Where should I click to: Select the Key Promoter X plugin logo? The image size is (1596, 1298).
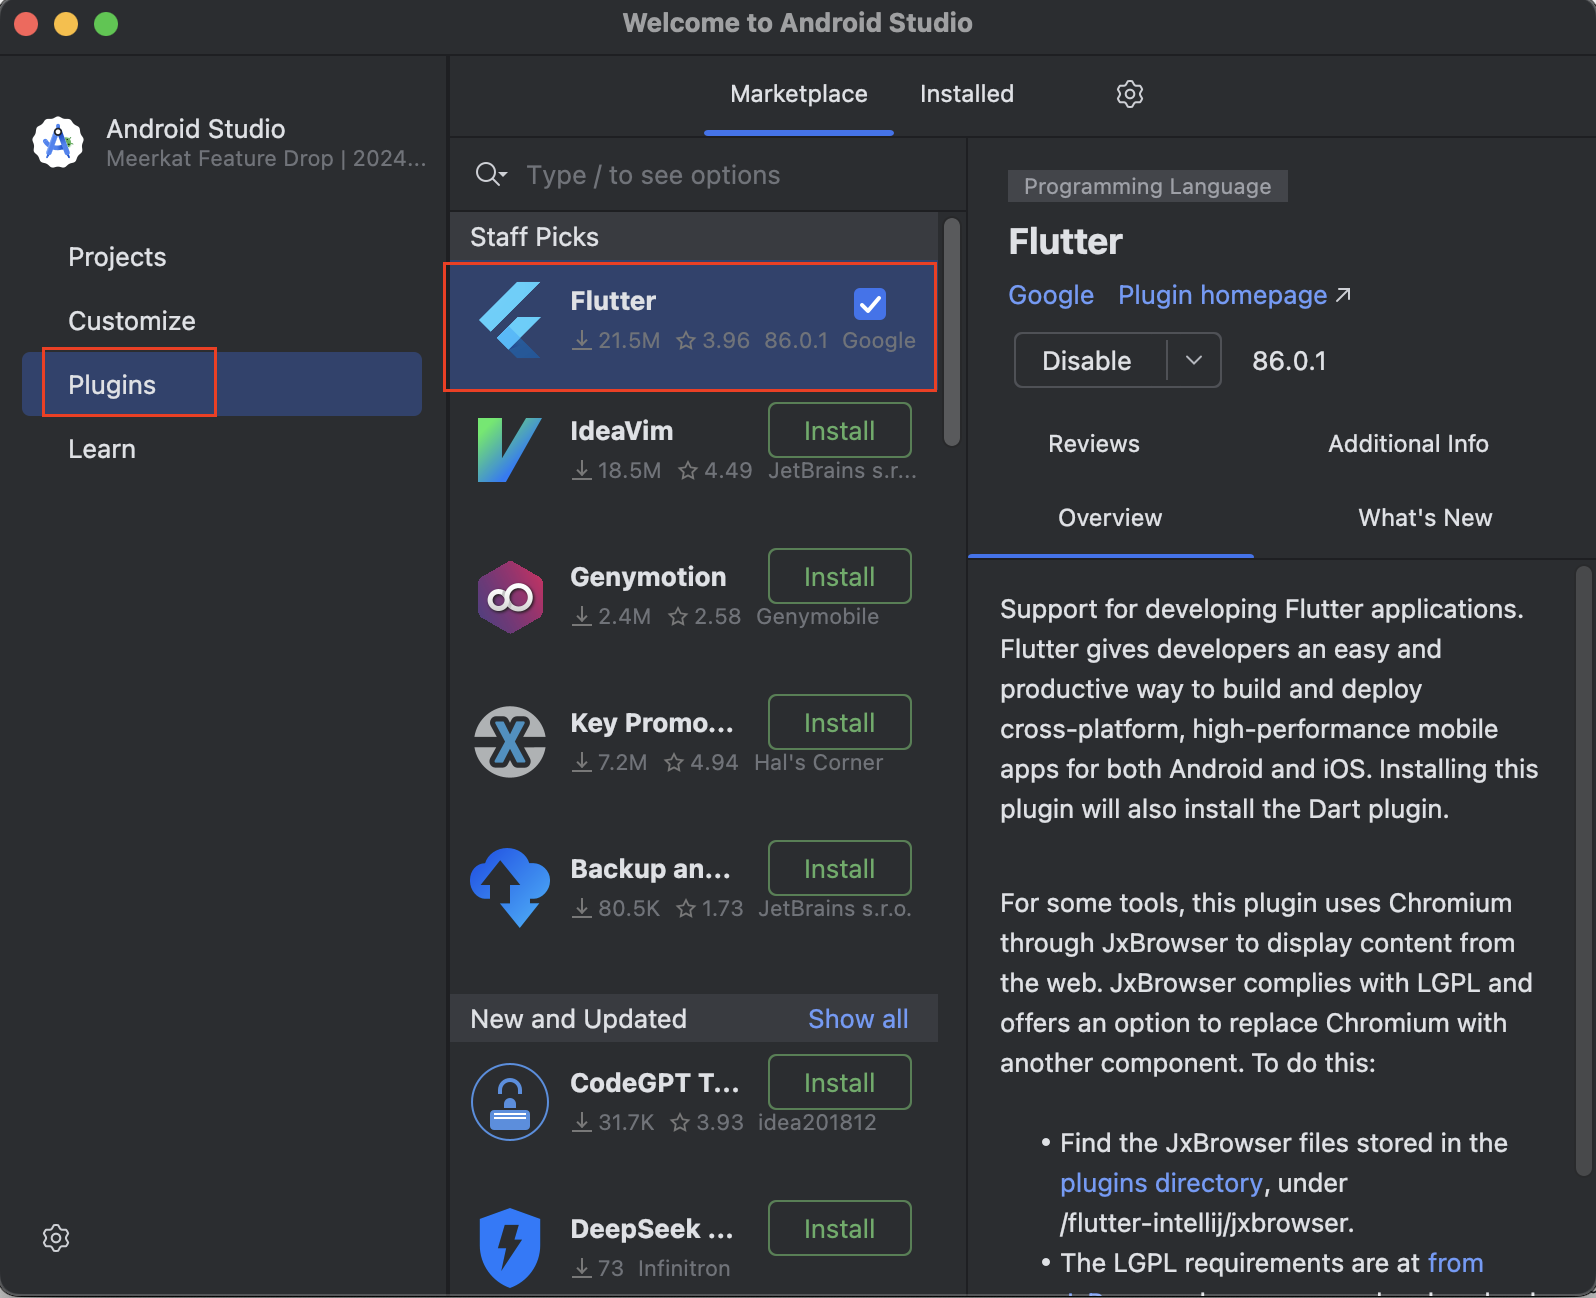[510, 742]
